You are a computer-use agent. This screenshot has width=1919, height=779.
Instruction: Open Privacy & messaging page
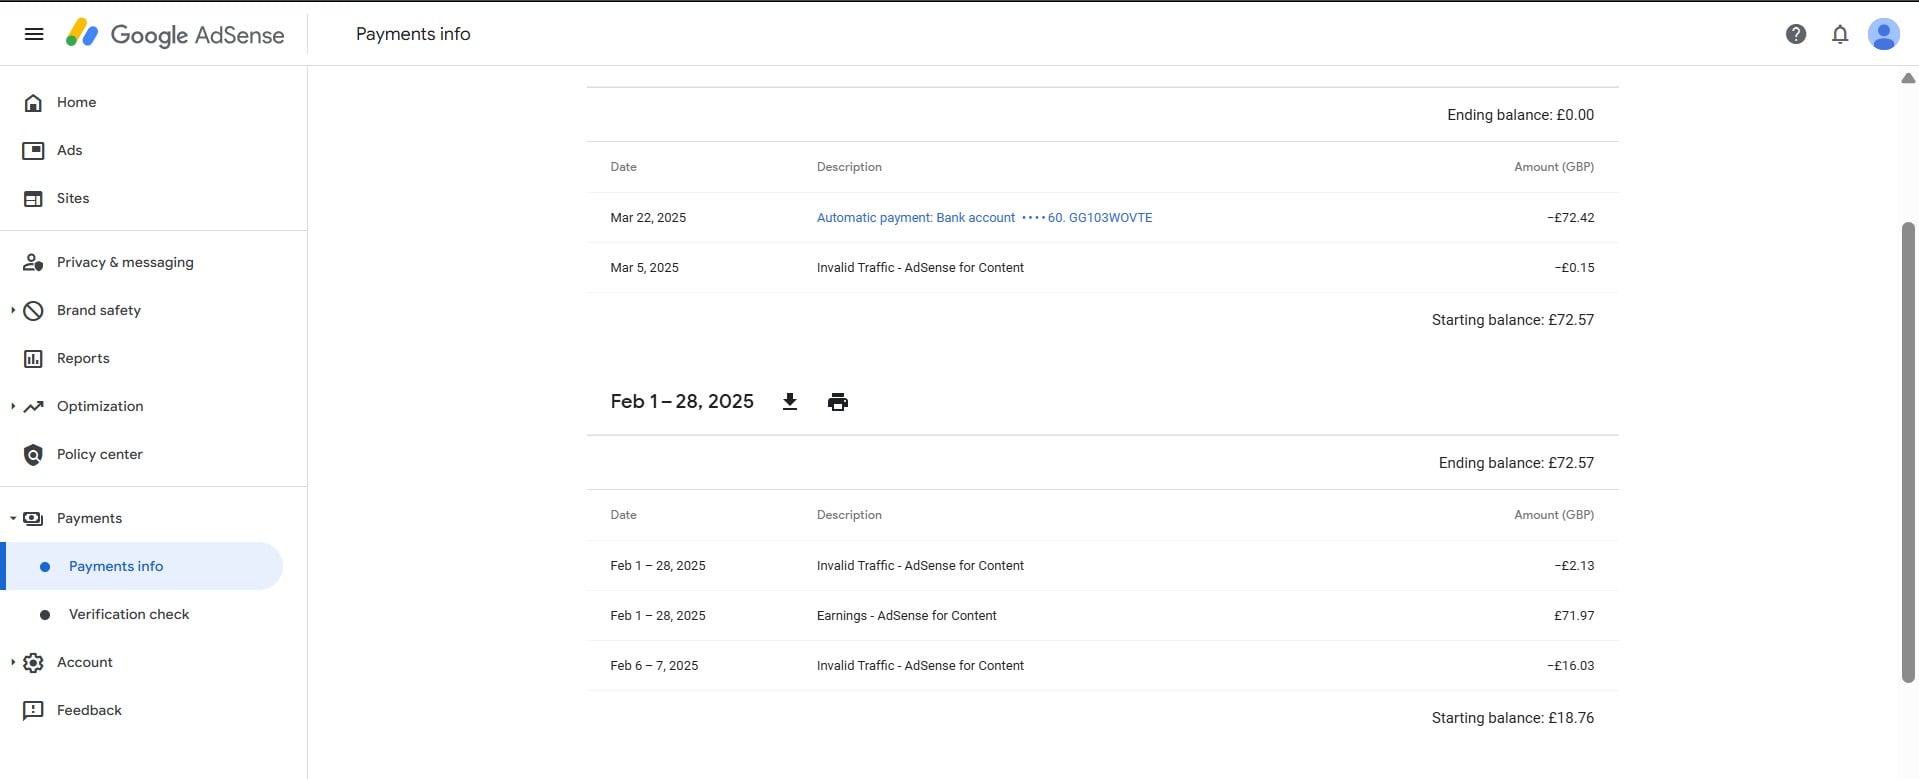pyautogui.click(x=125, y=262)
